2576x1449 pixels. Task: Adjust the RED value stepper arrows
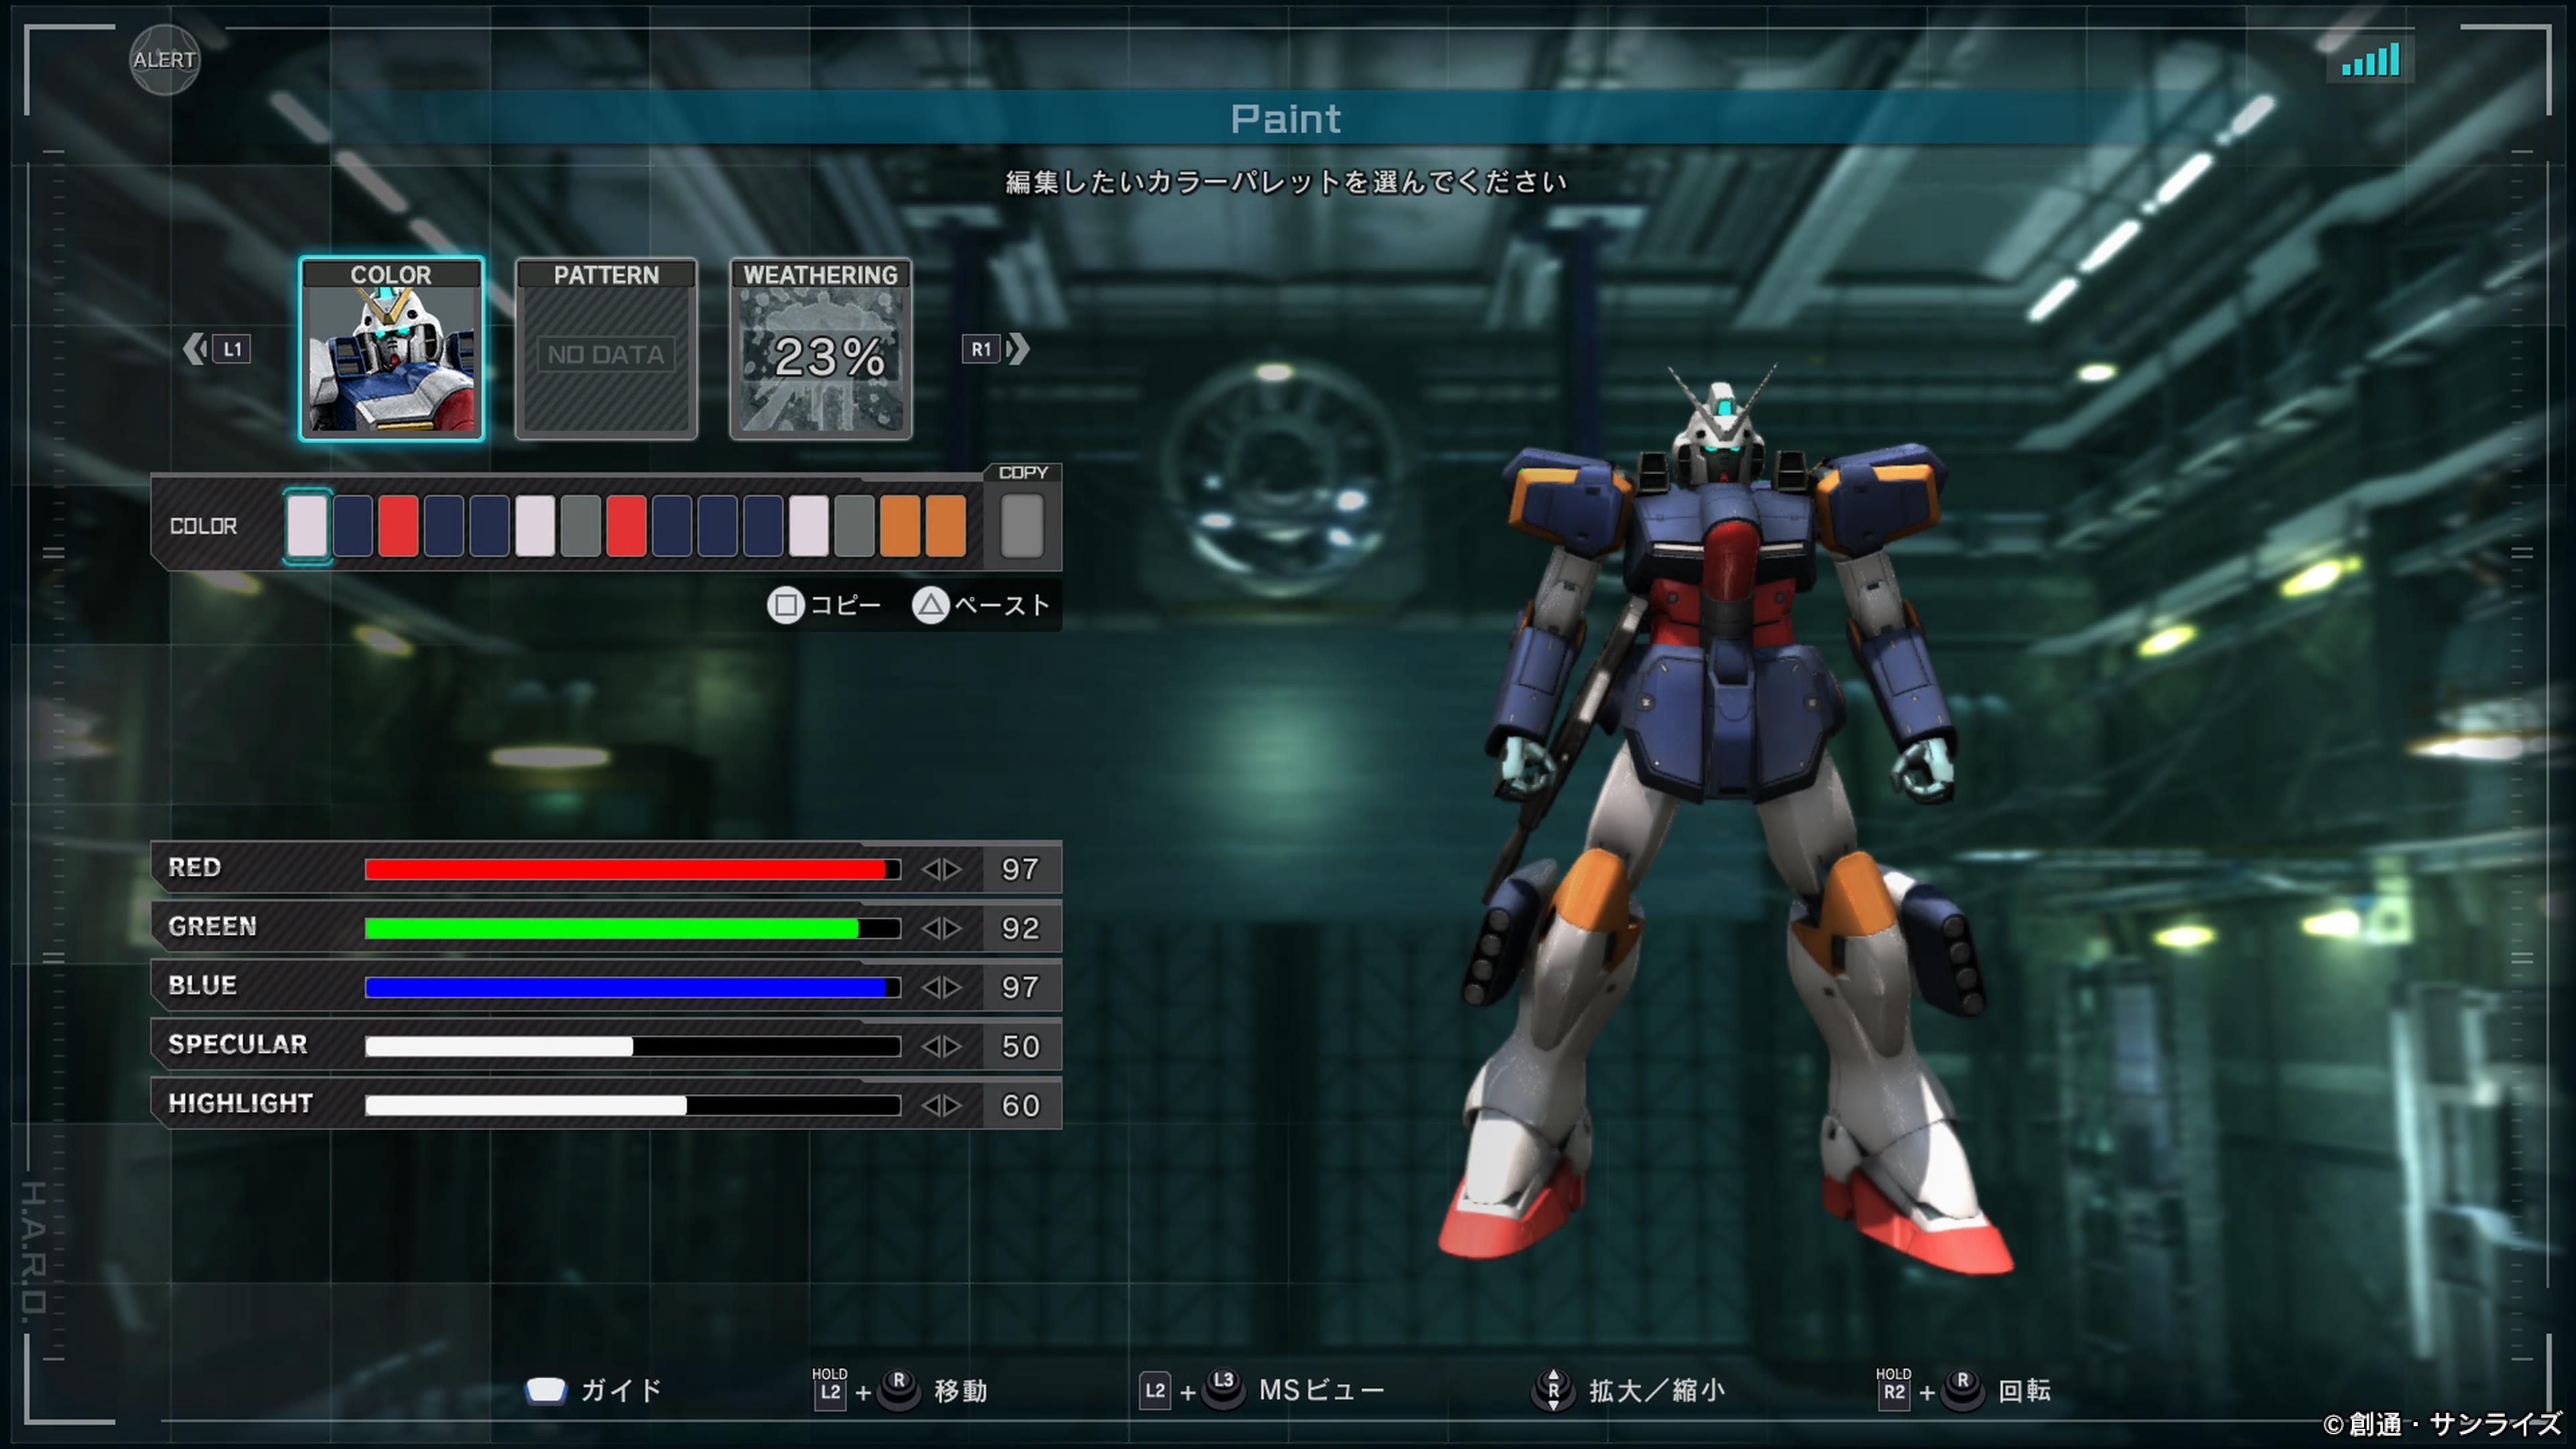point(941,869)
